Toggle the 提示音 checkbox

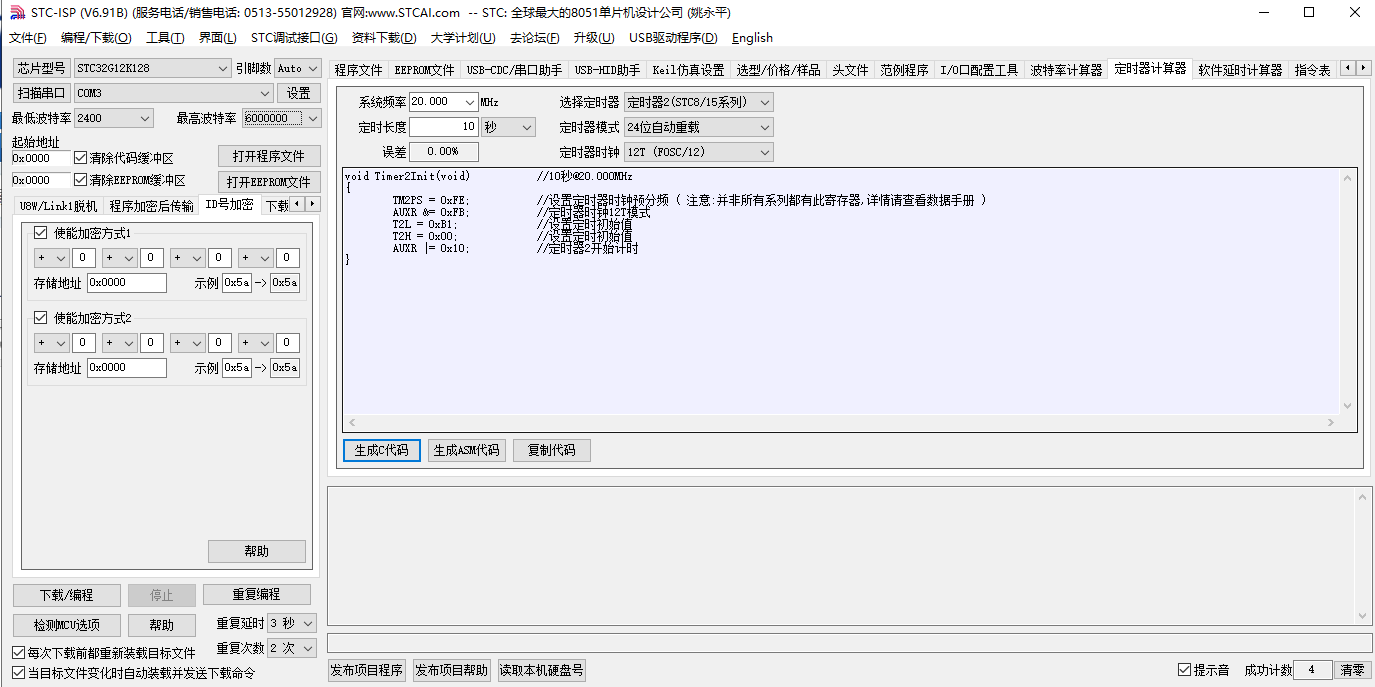point(1185,670)
